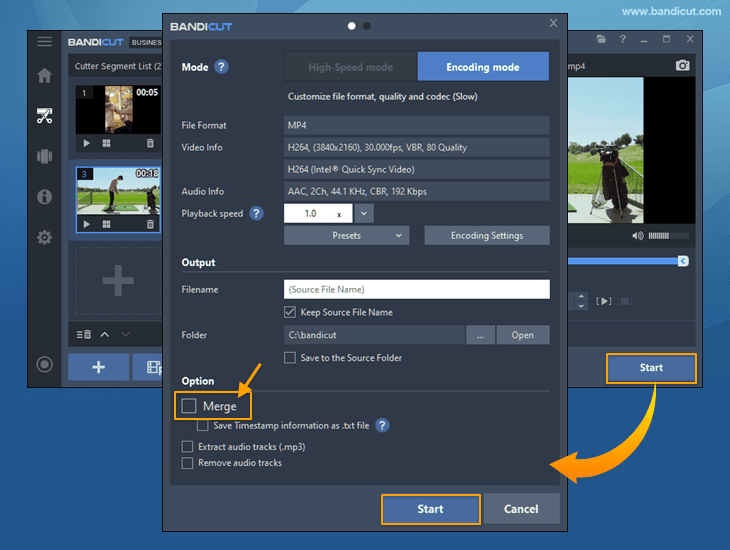730x550 pixels.
Task: Open the timestamp help question mark
Action: coord(382,425)
